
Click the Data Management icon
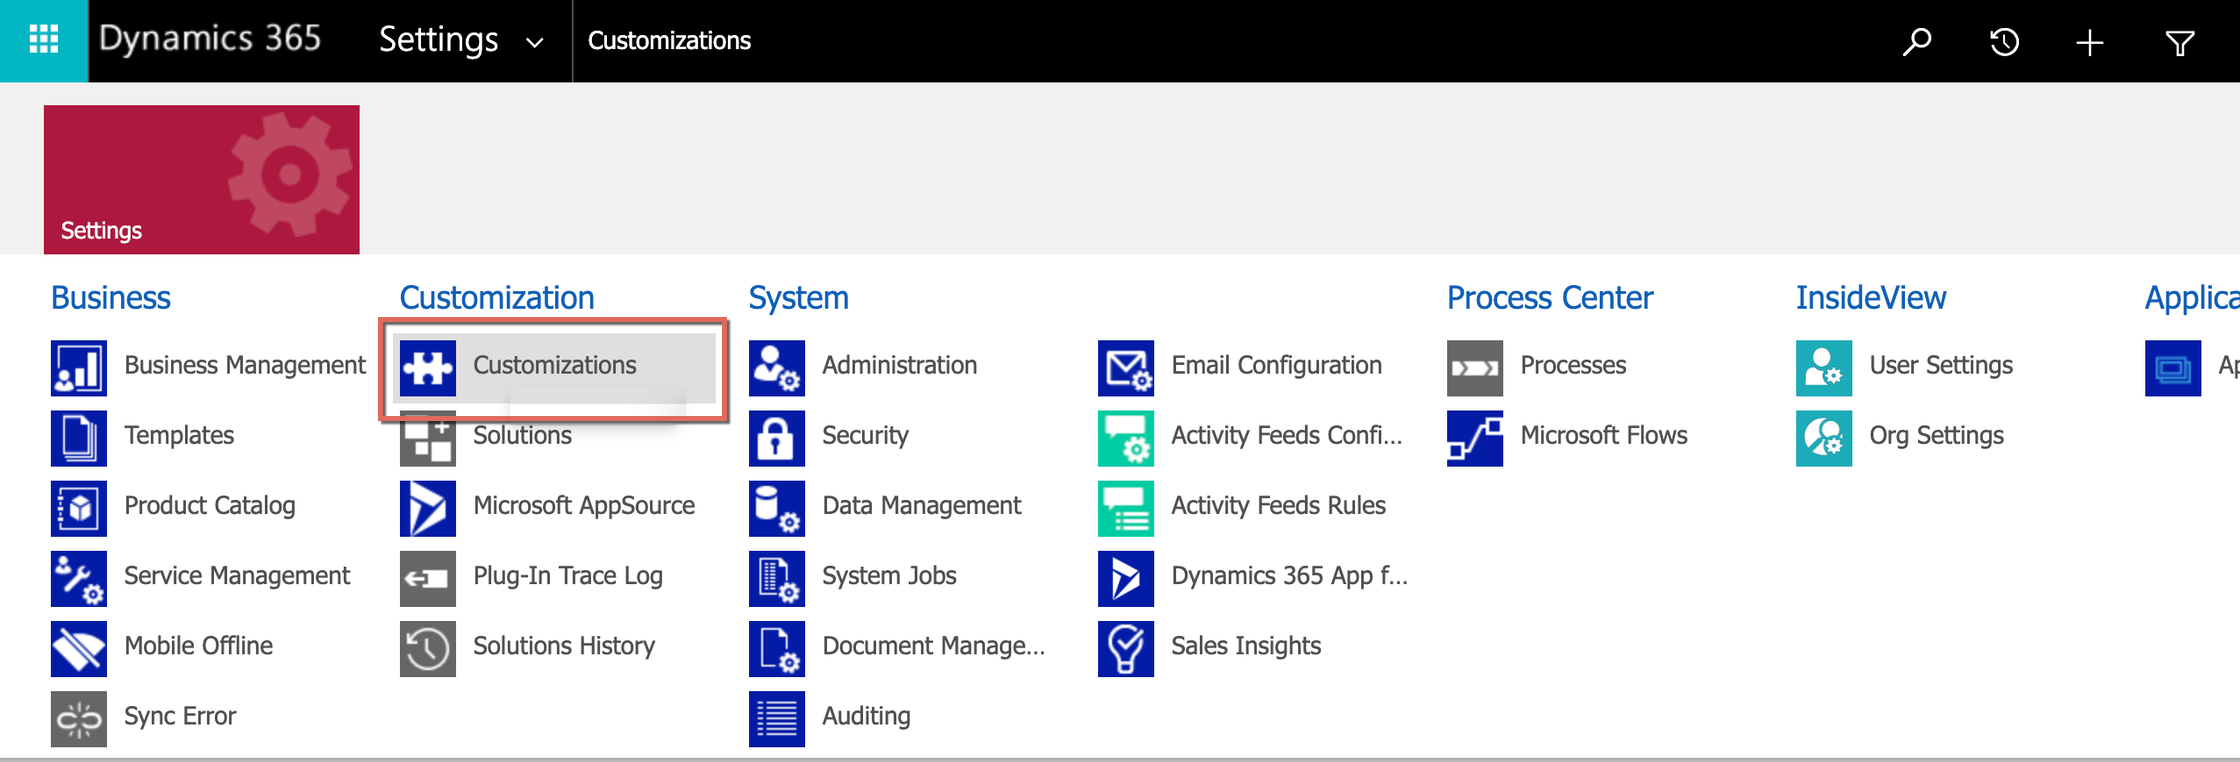[x=777, y=508]
